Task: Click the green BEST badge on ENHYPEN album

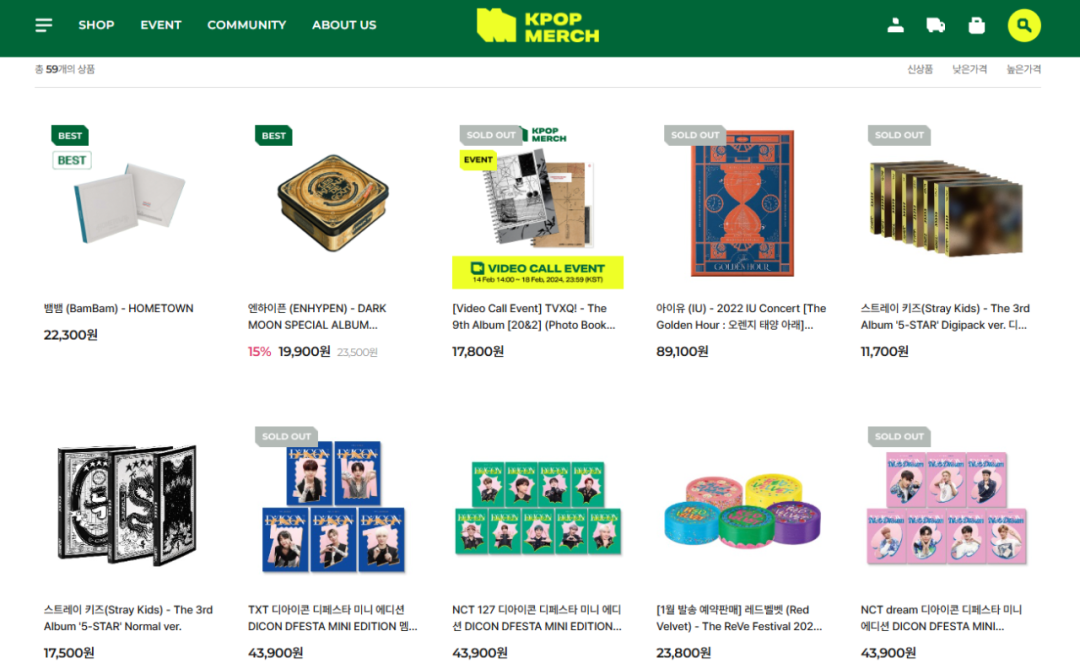Action: click(273, 136)
